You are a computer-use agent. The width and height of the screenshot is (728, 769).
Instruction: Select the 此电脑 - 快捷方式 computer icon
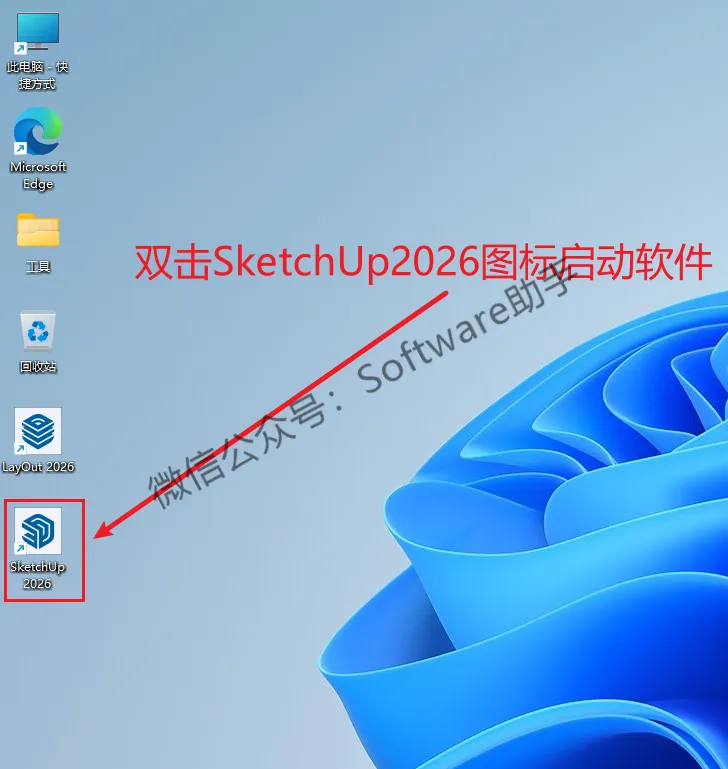(38, 32)
